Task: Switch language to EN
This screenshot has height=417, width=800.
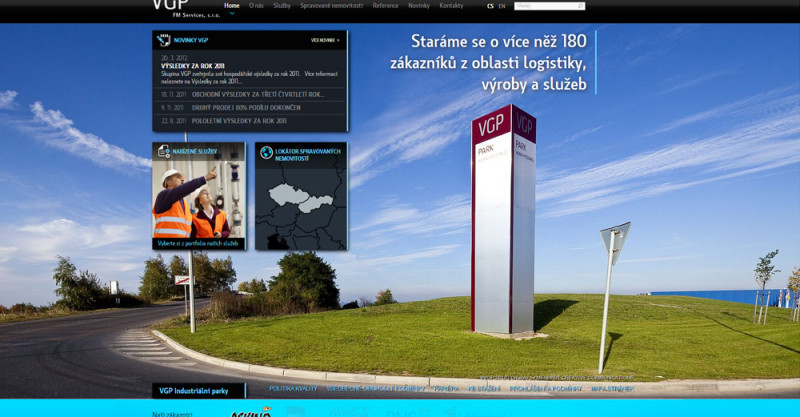Action: pyautogui.click(x=502, y=6)
